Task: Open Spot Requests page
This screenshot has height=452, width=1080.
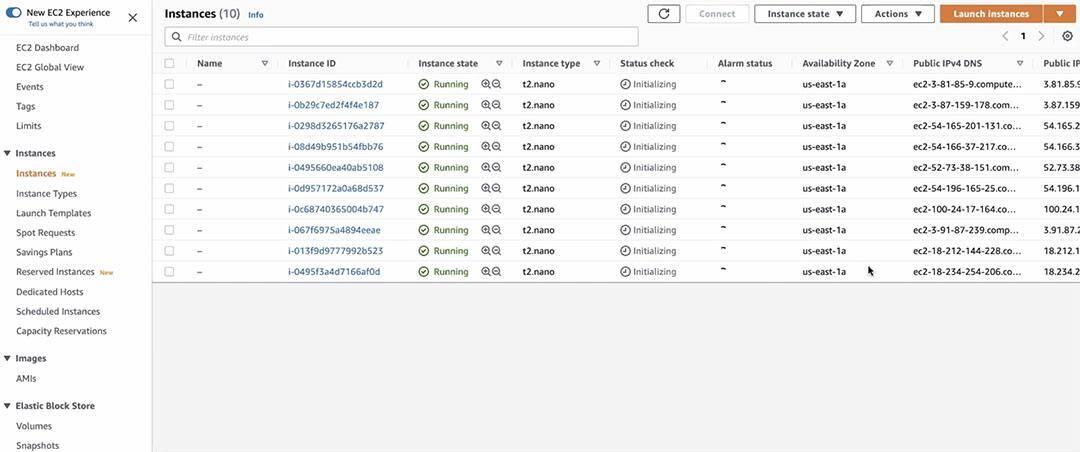Action: [x=45, y=233]
